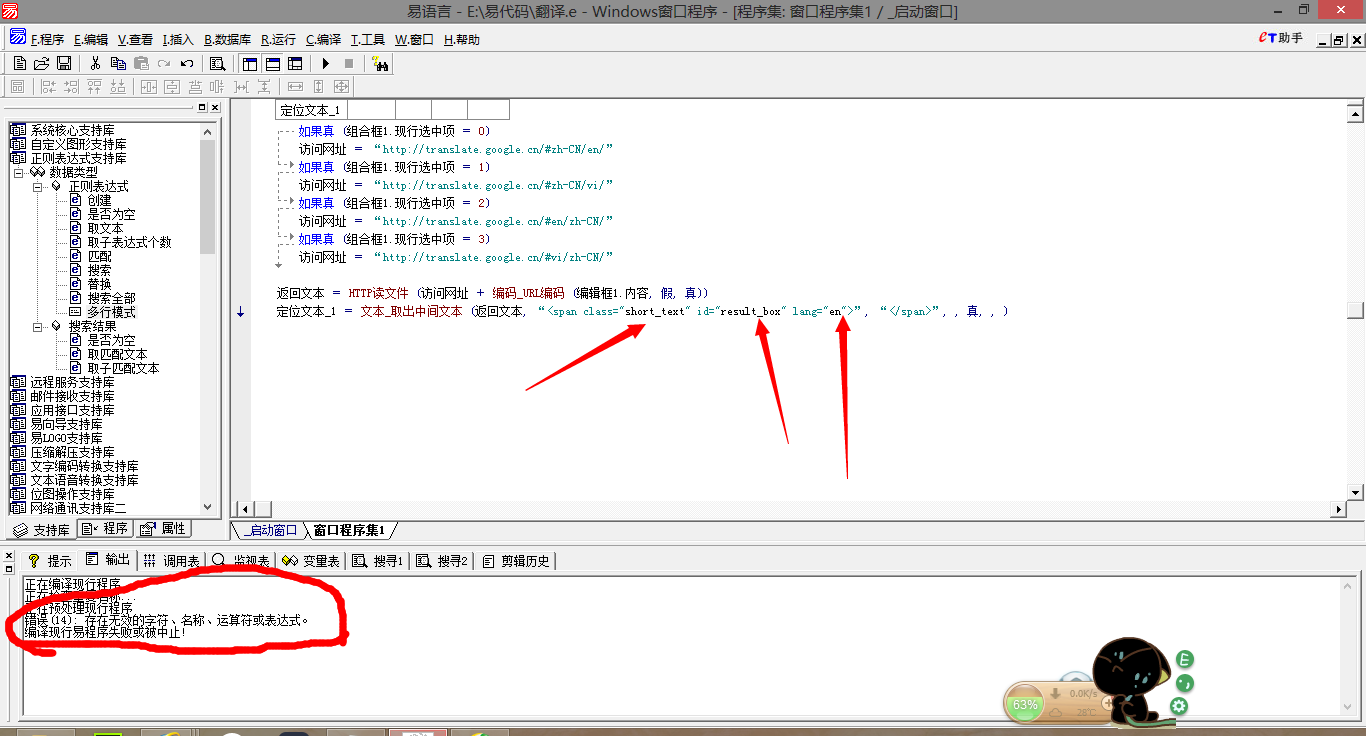Open the B.数据库 menu
The image size is (1366, 736).
[x=228, y=40]
